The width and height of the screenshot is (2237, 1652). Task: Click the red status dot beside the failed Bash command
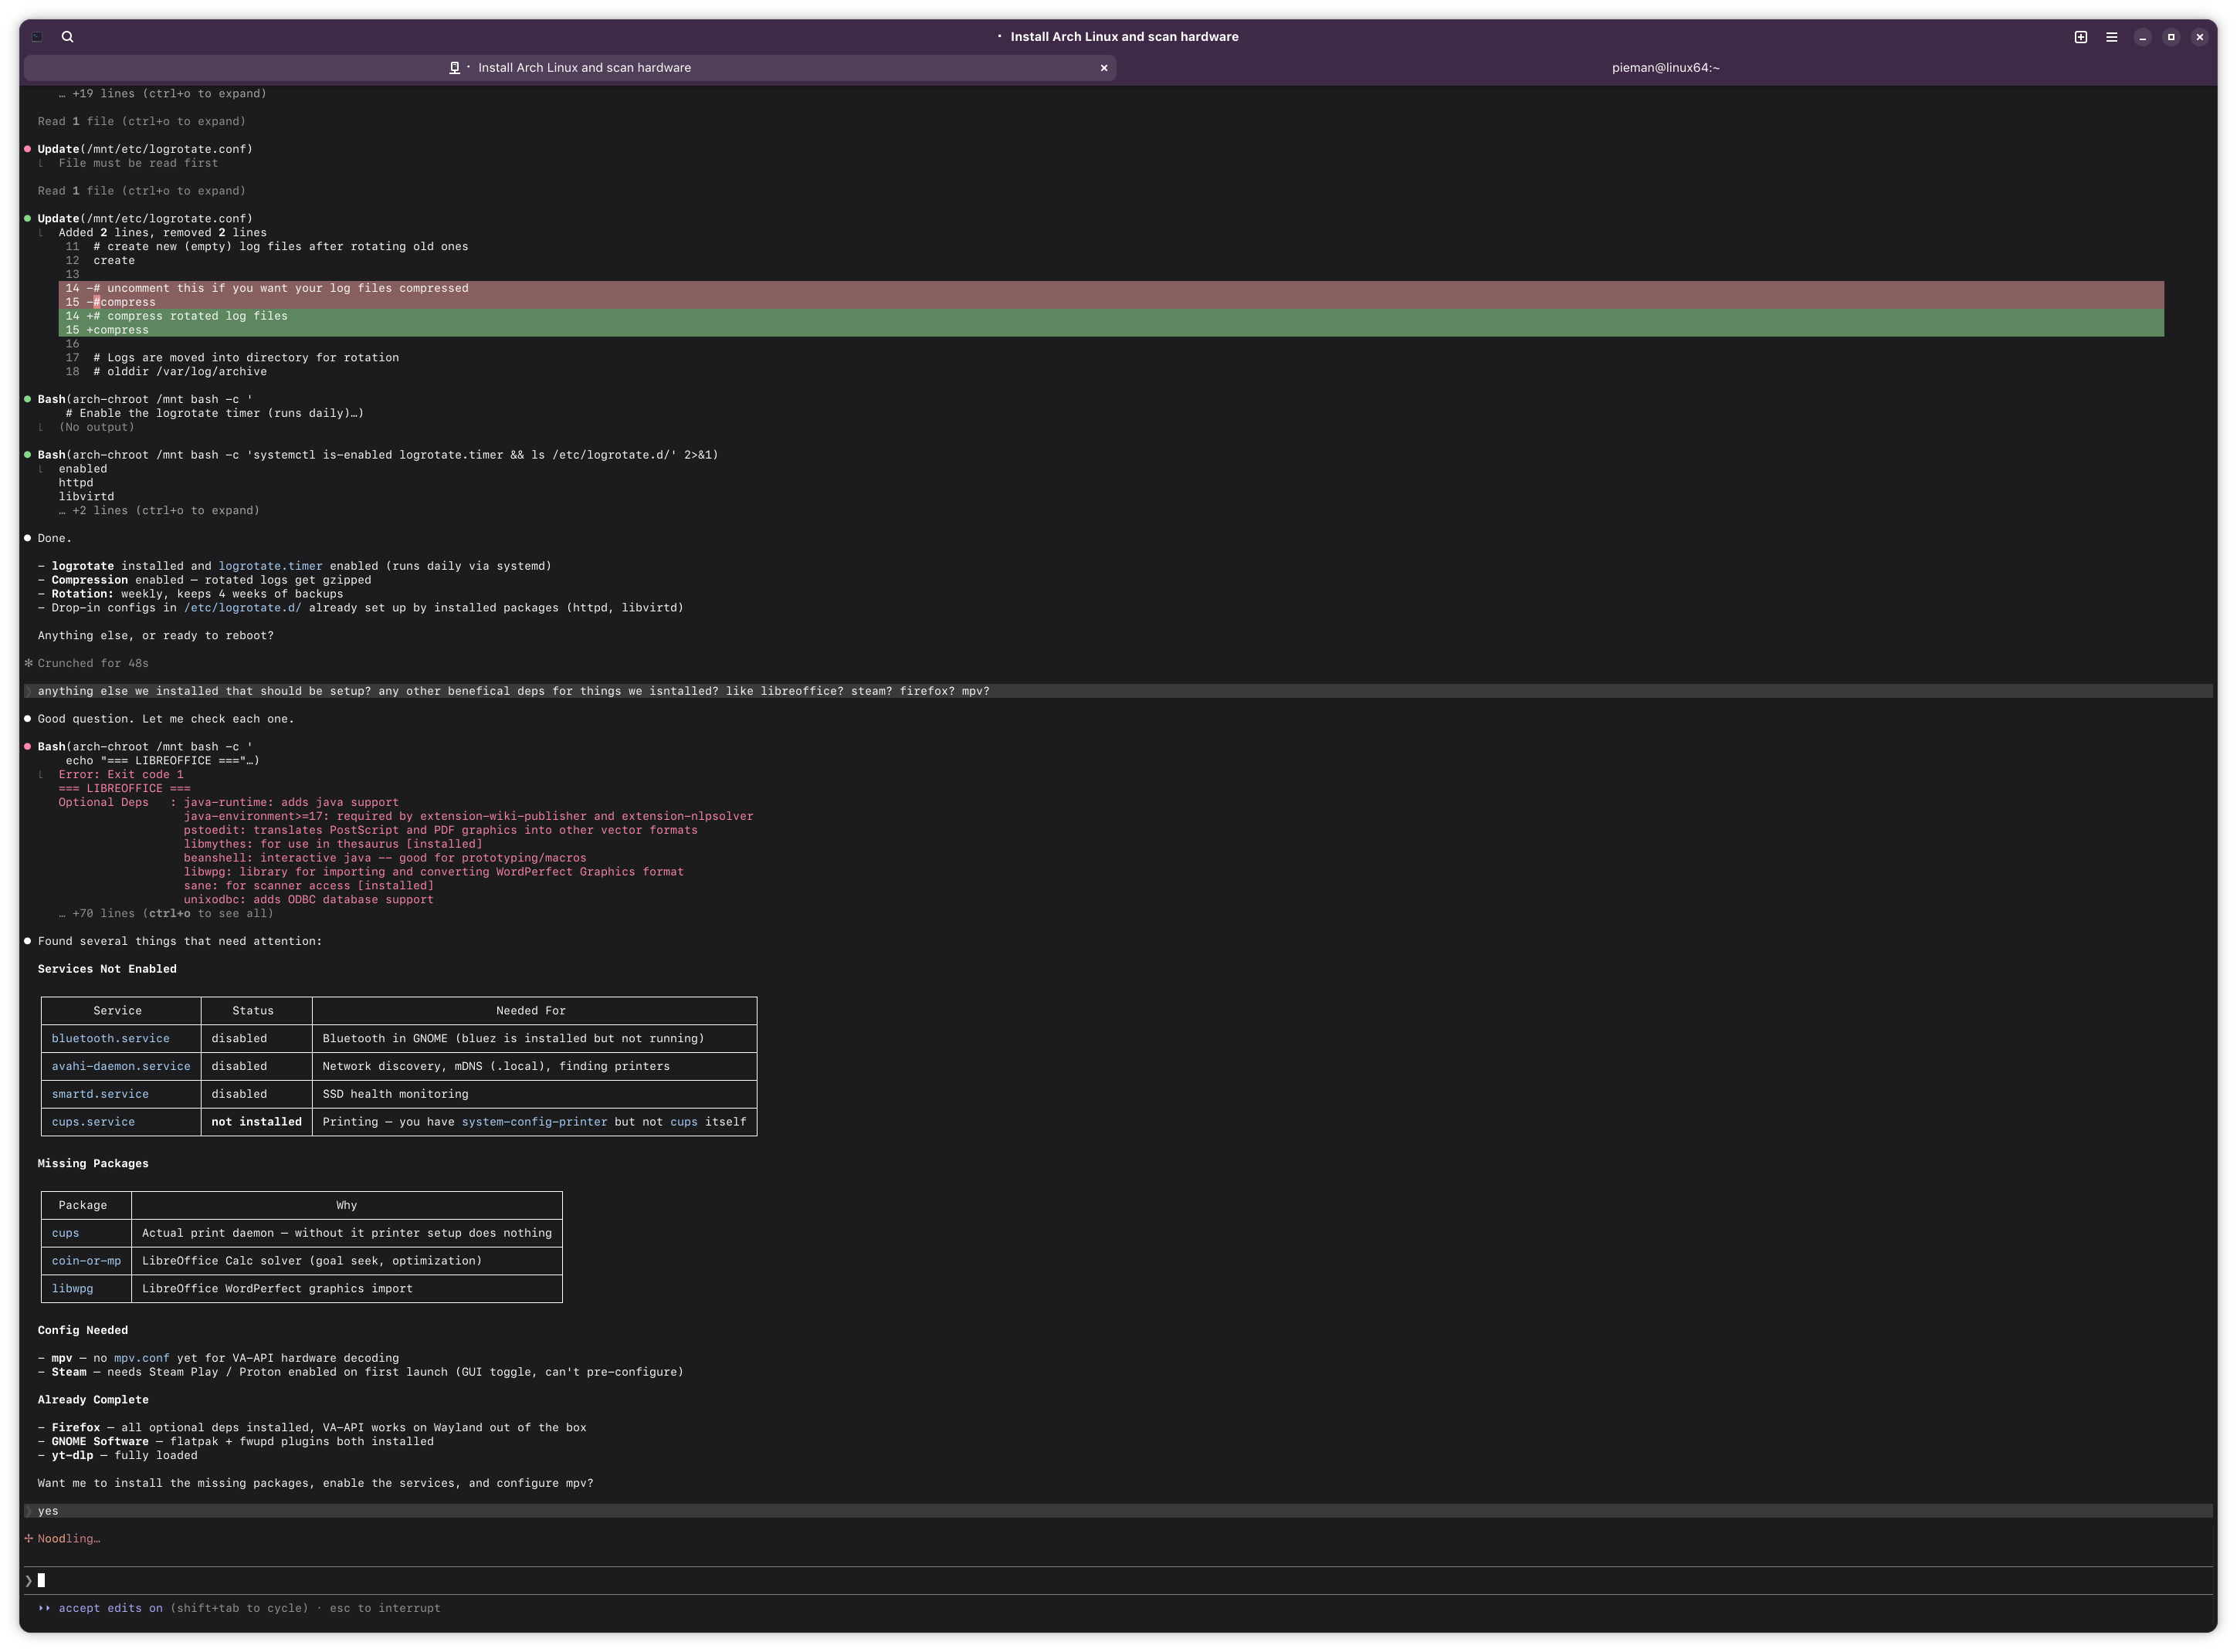[x=27, y=747]
